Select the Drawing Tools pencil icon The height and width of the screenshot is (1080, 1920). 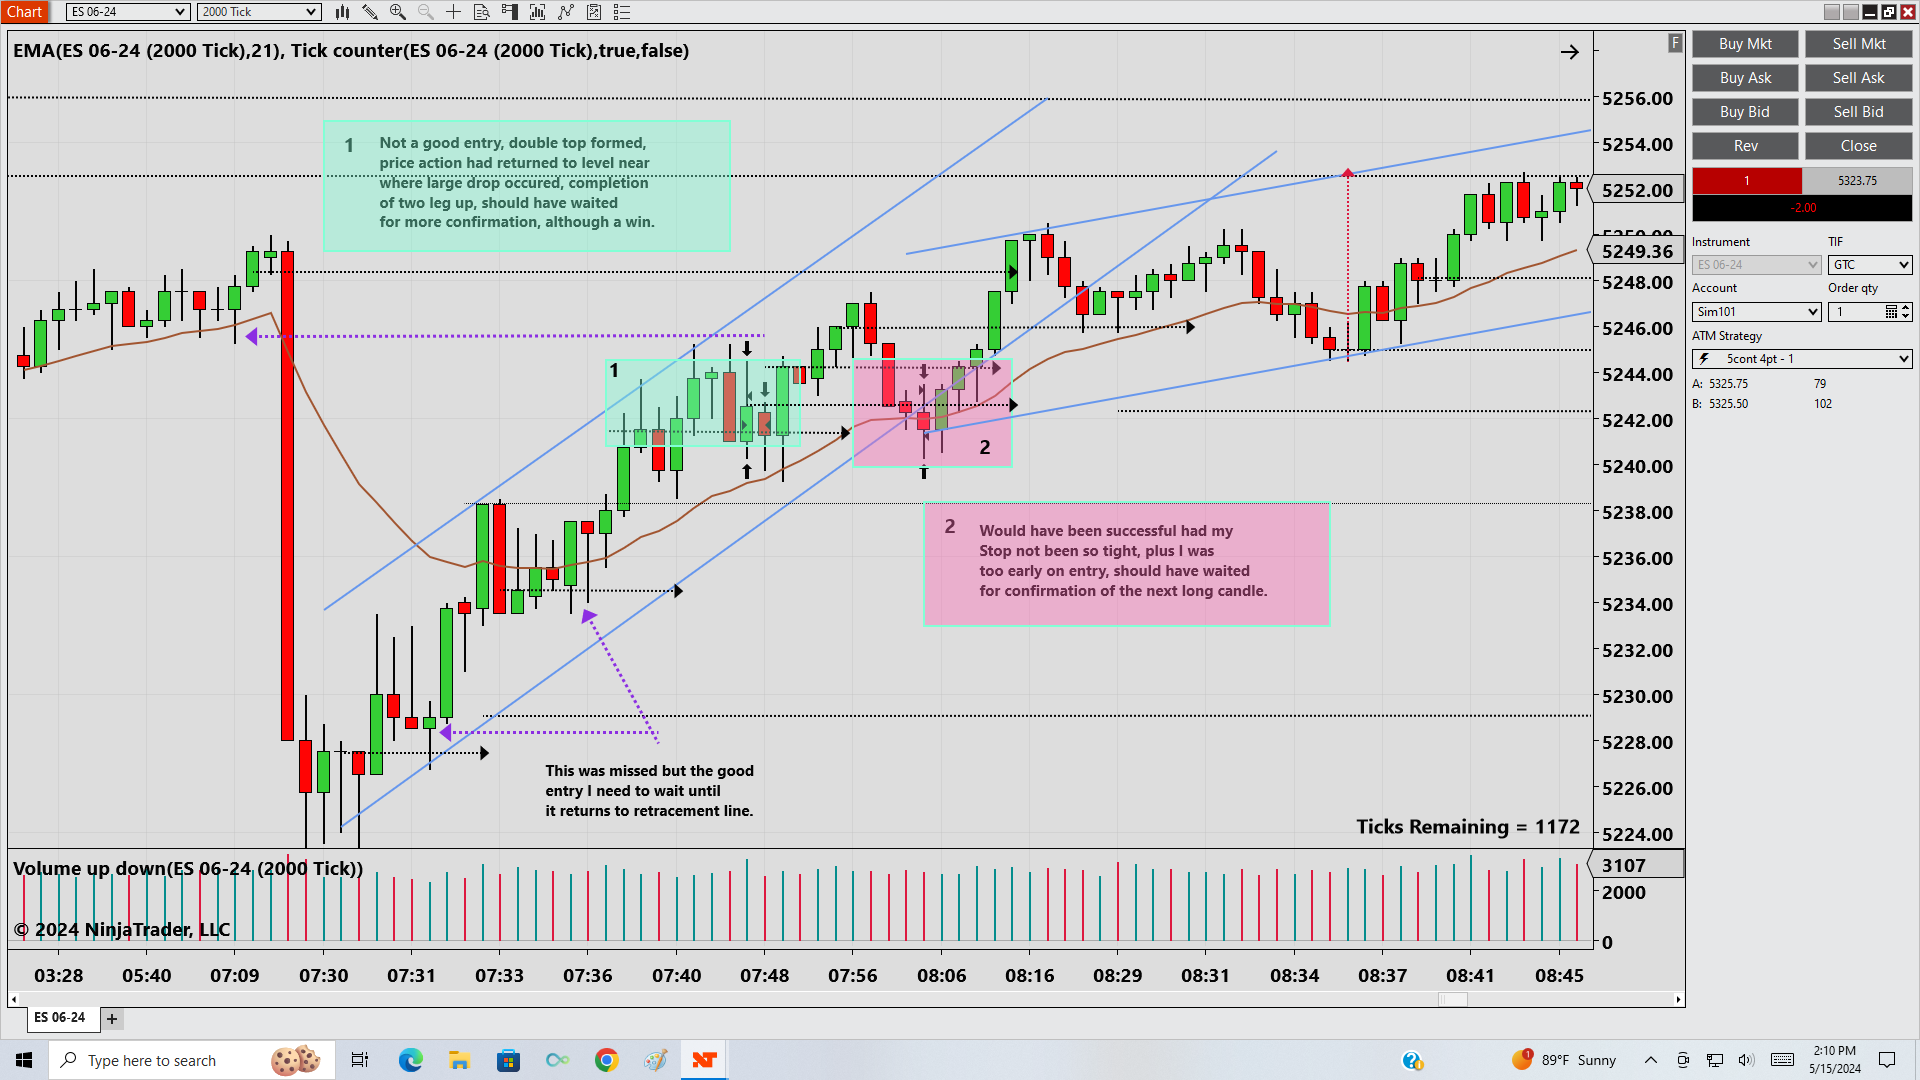click(x=370, y=12)
